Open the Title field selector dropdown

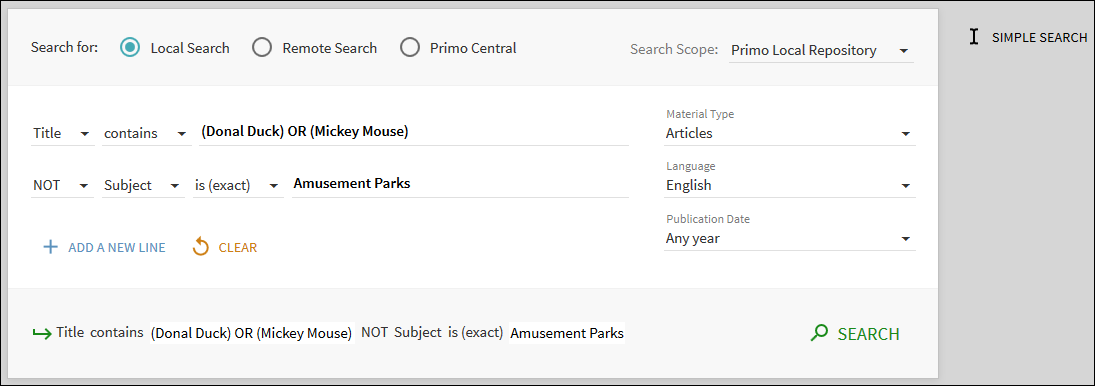click(62, 133)
